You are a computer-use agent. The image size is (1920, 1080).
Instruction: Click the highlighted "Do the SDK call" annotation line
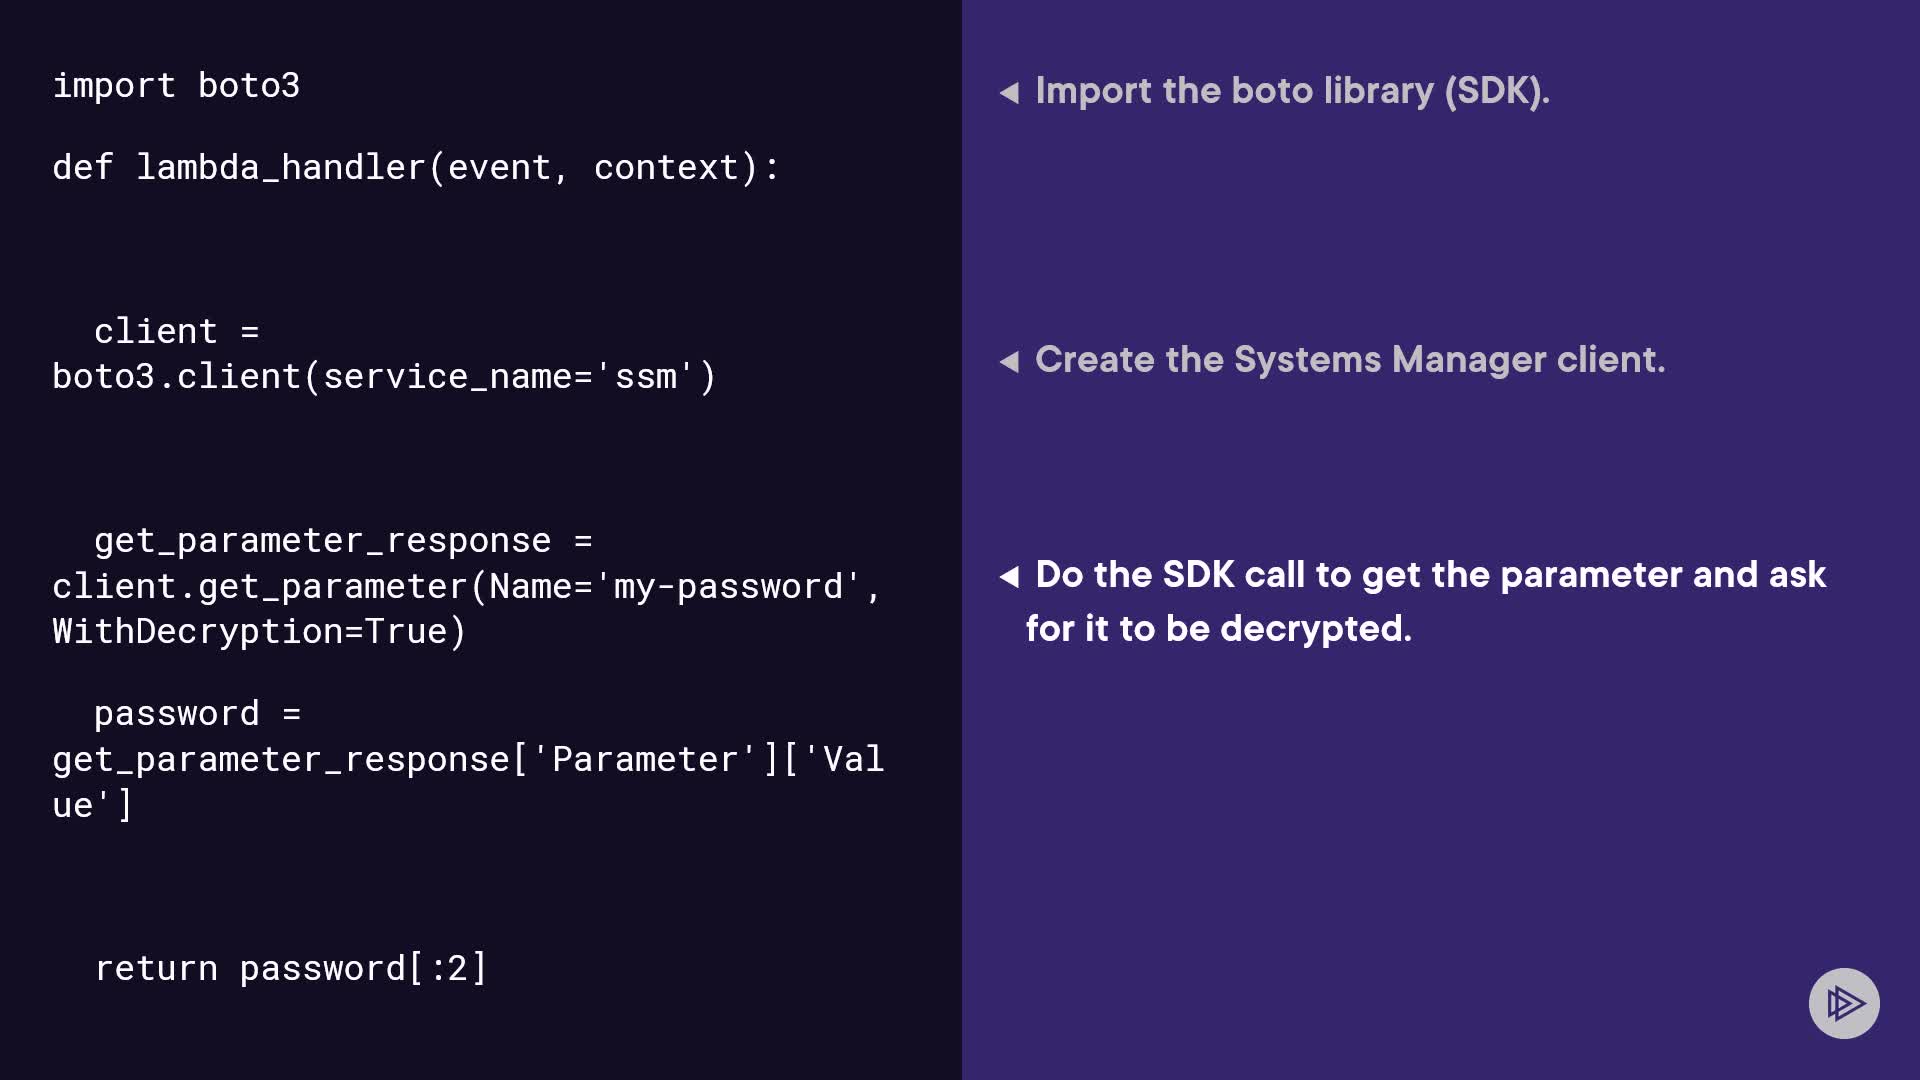[1430, 575]
